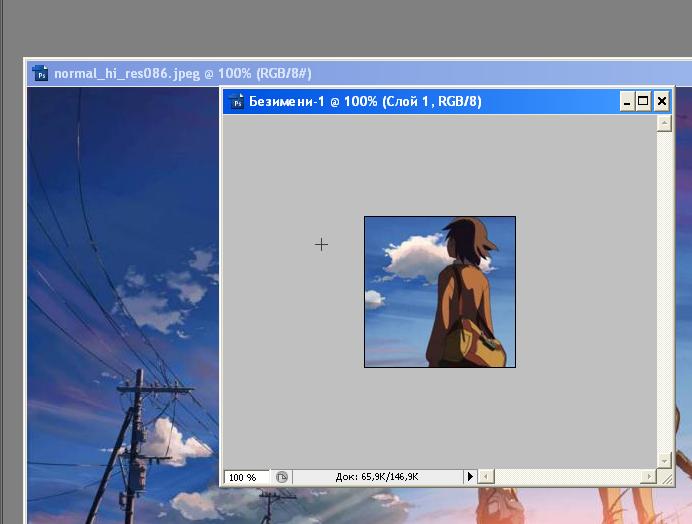Click the horizontal scrollbar right arrow in Безимени-1

pyautogui.click(x=648, y=477)
